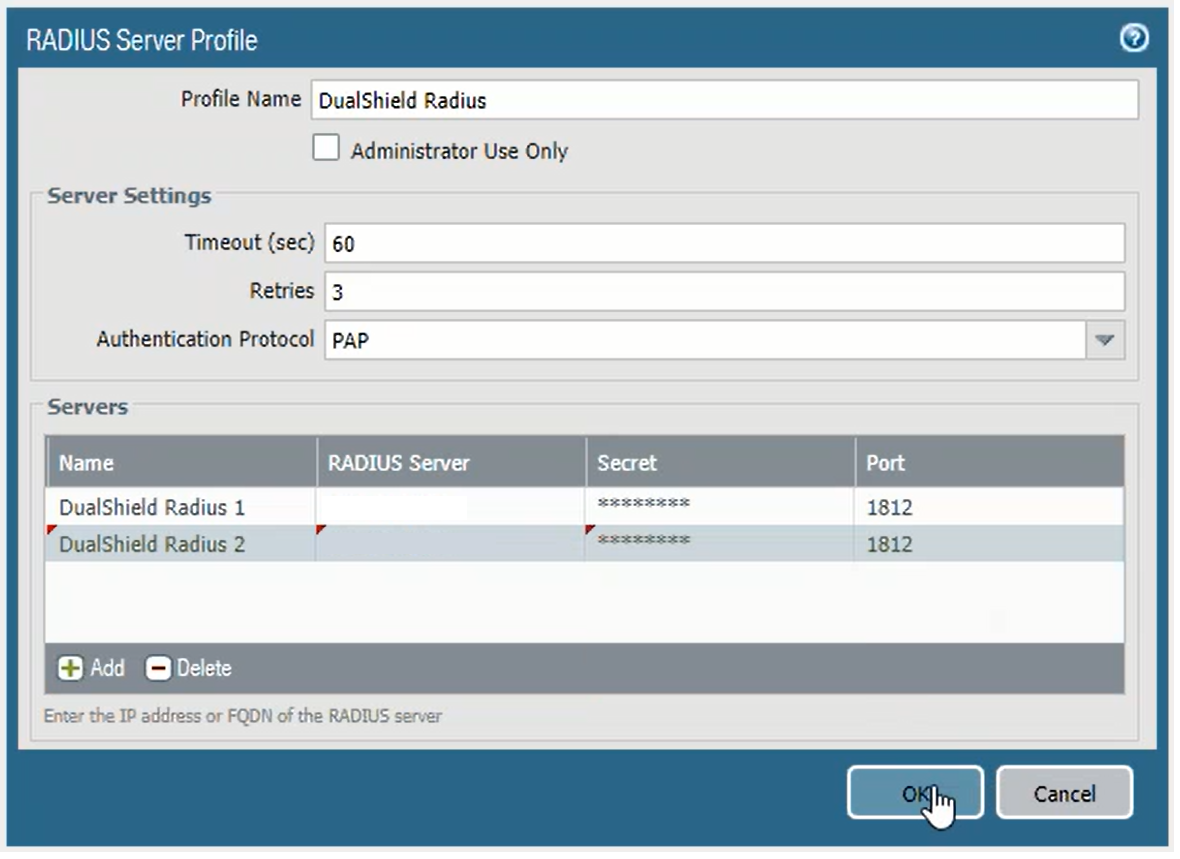The image size is (1180, 859).
Task: Enable Administrator Use Only checkbox
Action: 326,149
